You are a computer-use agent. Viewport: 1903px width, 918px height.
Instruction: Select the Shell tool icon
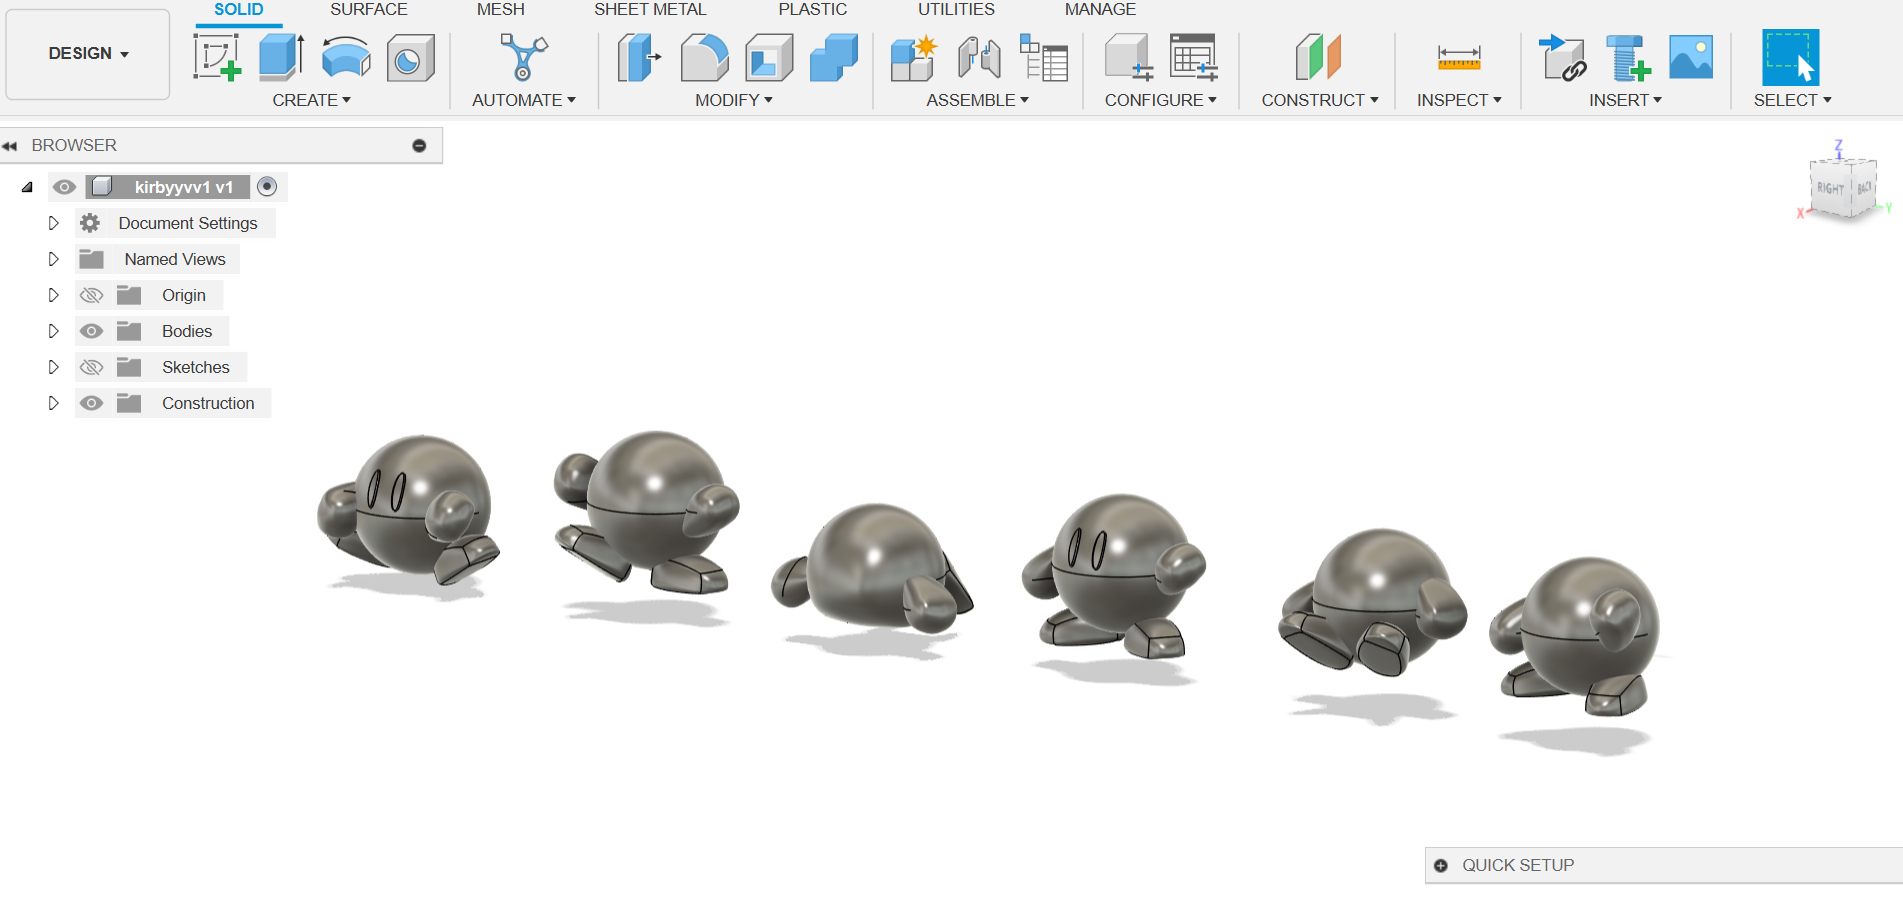pyautogui.click(x=769, y=57)
